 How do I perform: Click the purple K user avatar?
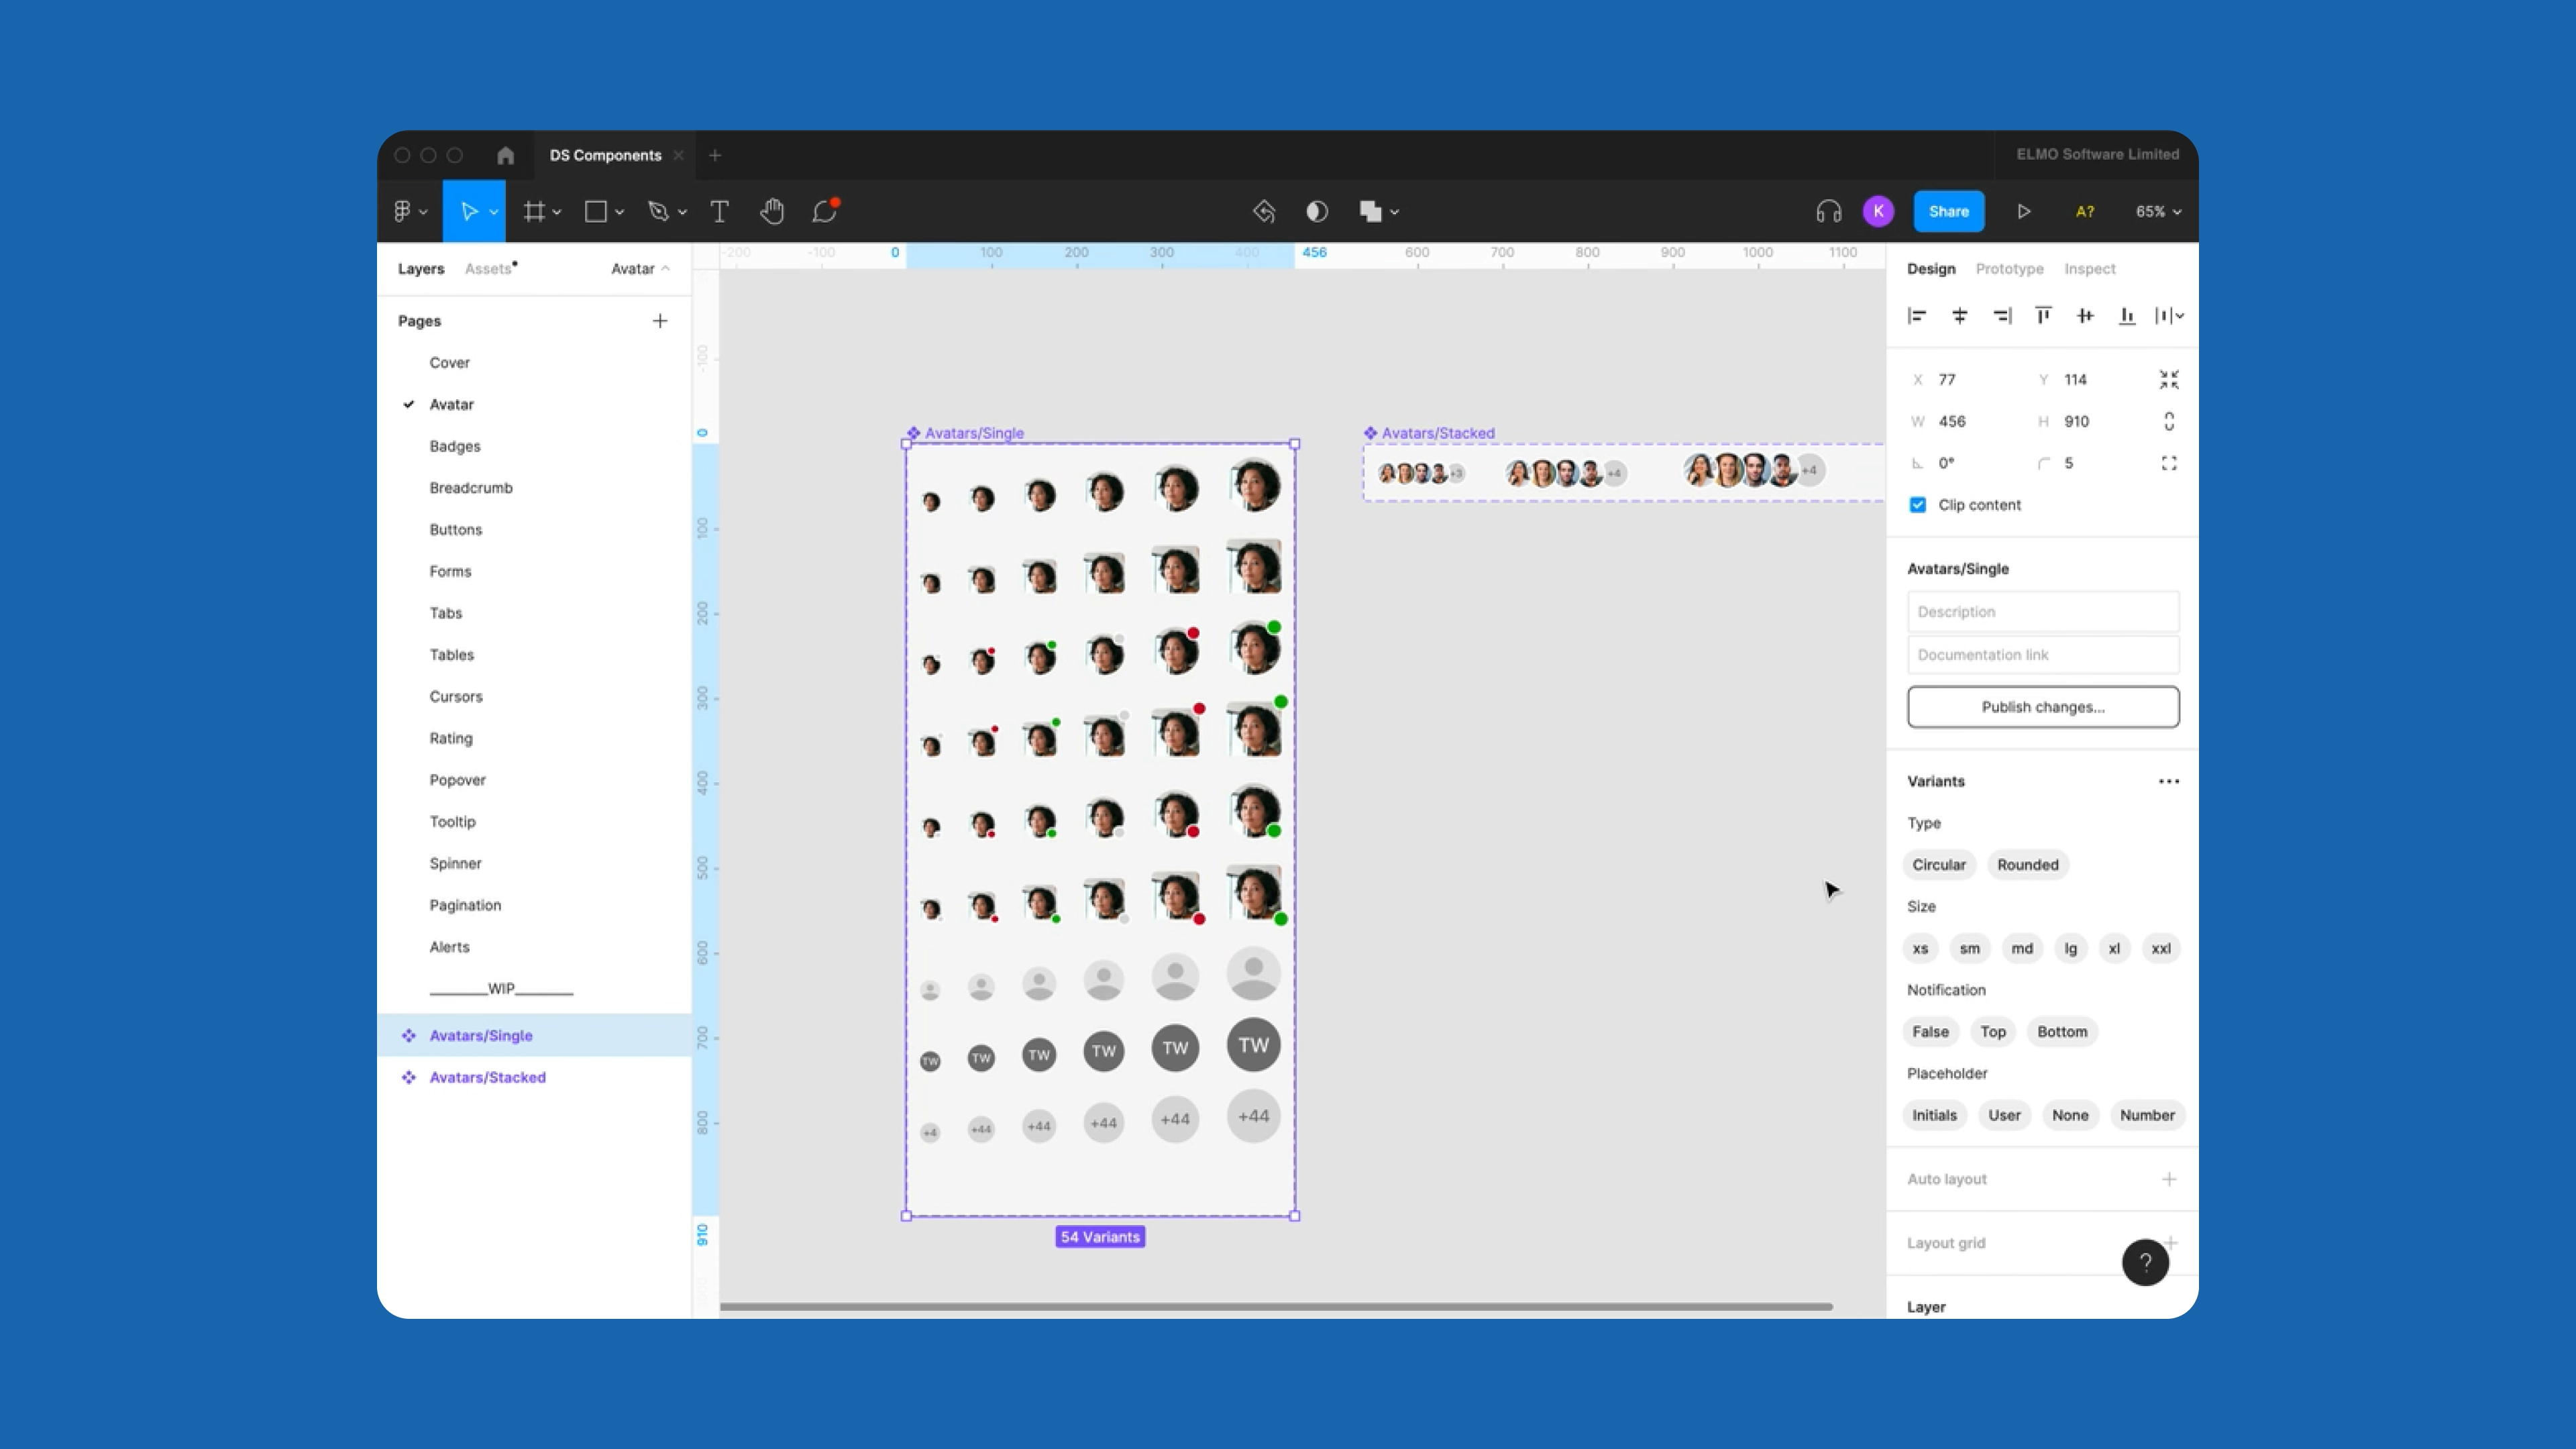[x=1878, y=211]
